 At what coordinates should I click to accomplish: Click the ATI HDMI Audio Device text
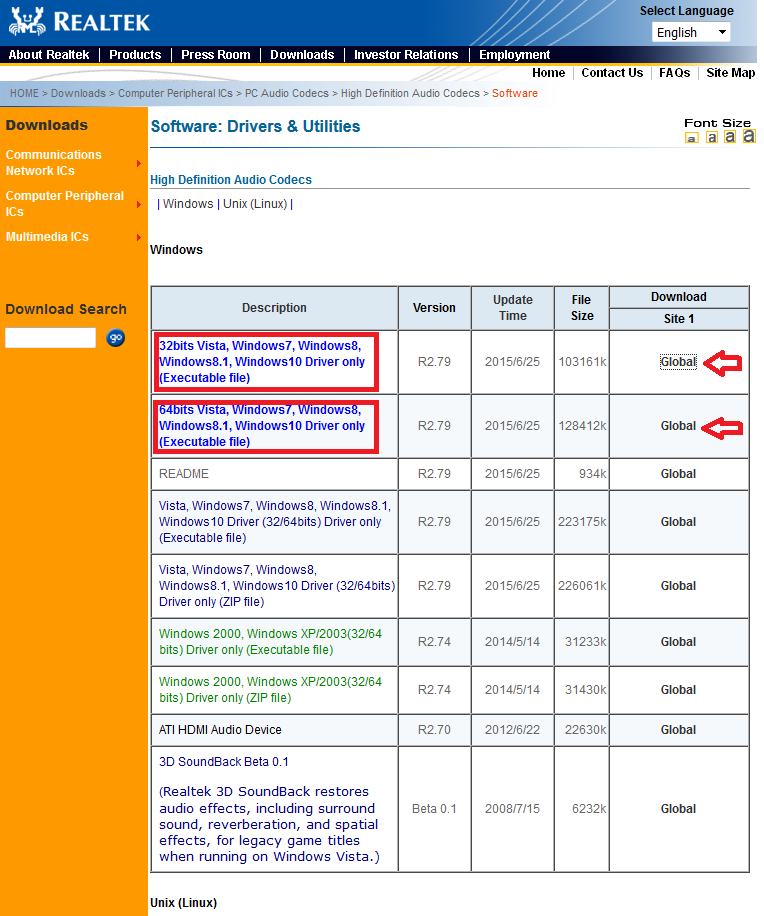click(x=220, y=730)
